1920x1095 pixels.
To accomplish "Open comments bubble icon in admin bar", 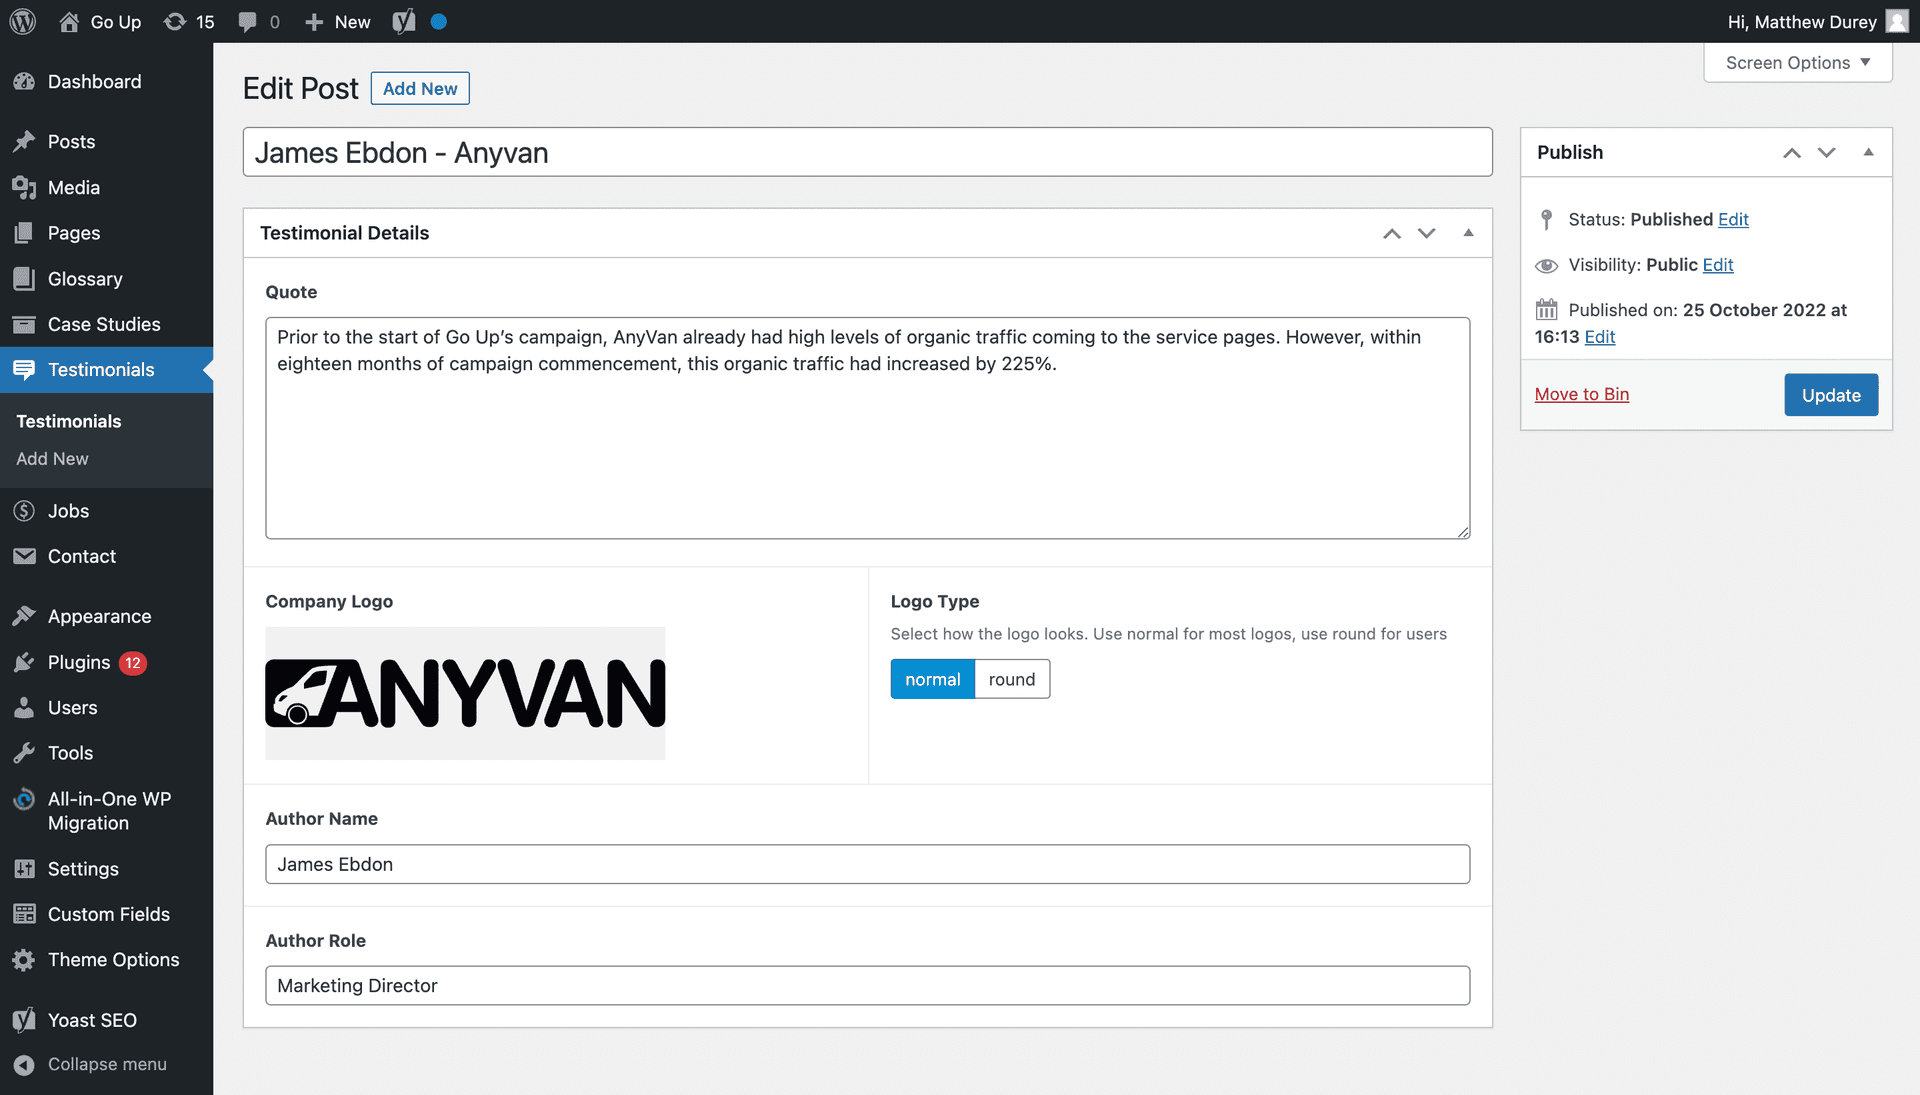I will pos(247,22).
